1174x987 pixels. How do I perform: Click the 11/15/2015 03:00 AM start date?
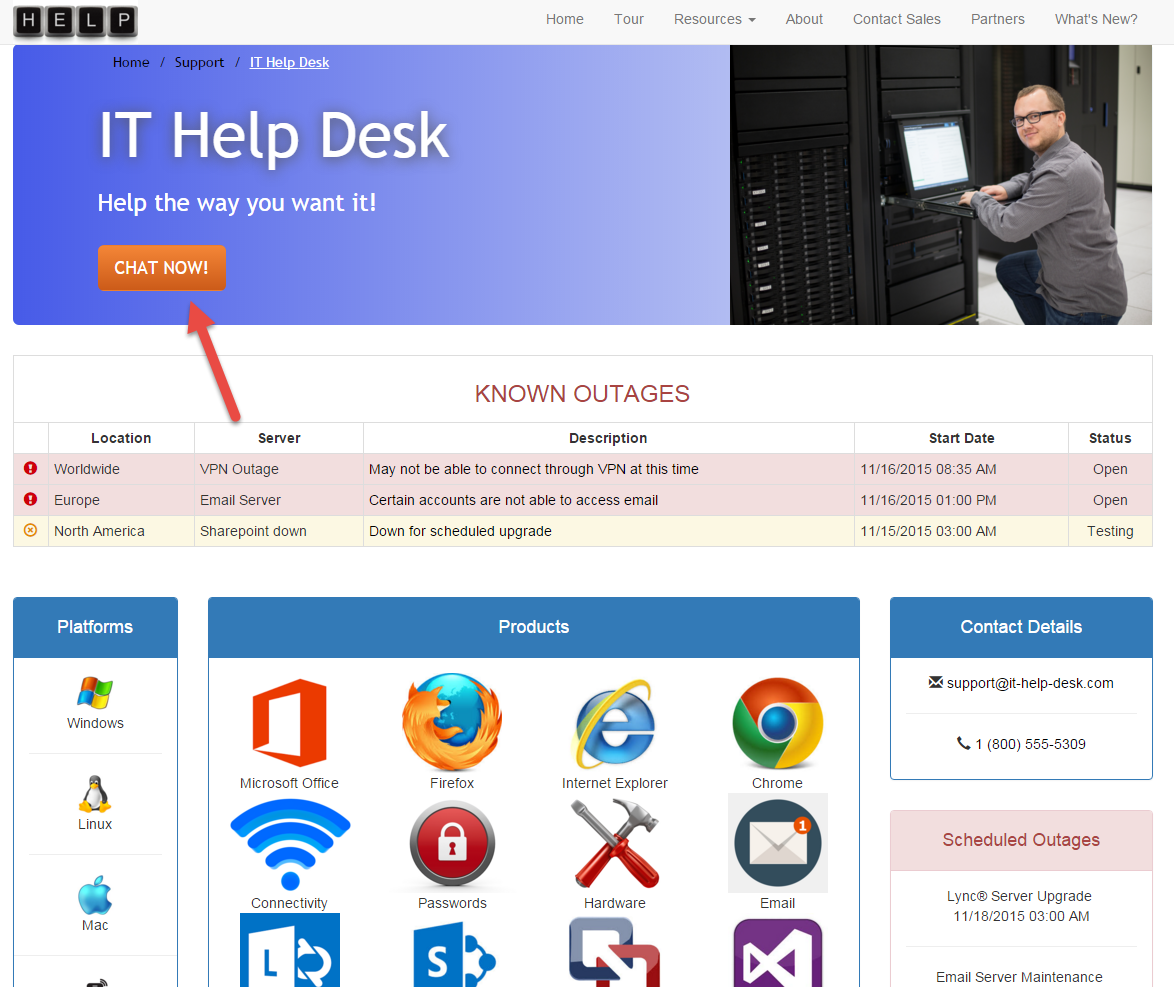point(961,531)
